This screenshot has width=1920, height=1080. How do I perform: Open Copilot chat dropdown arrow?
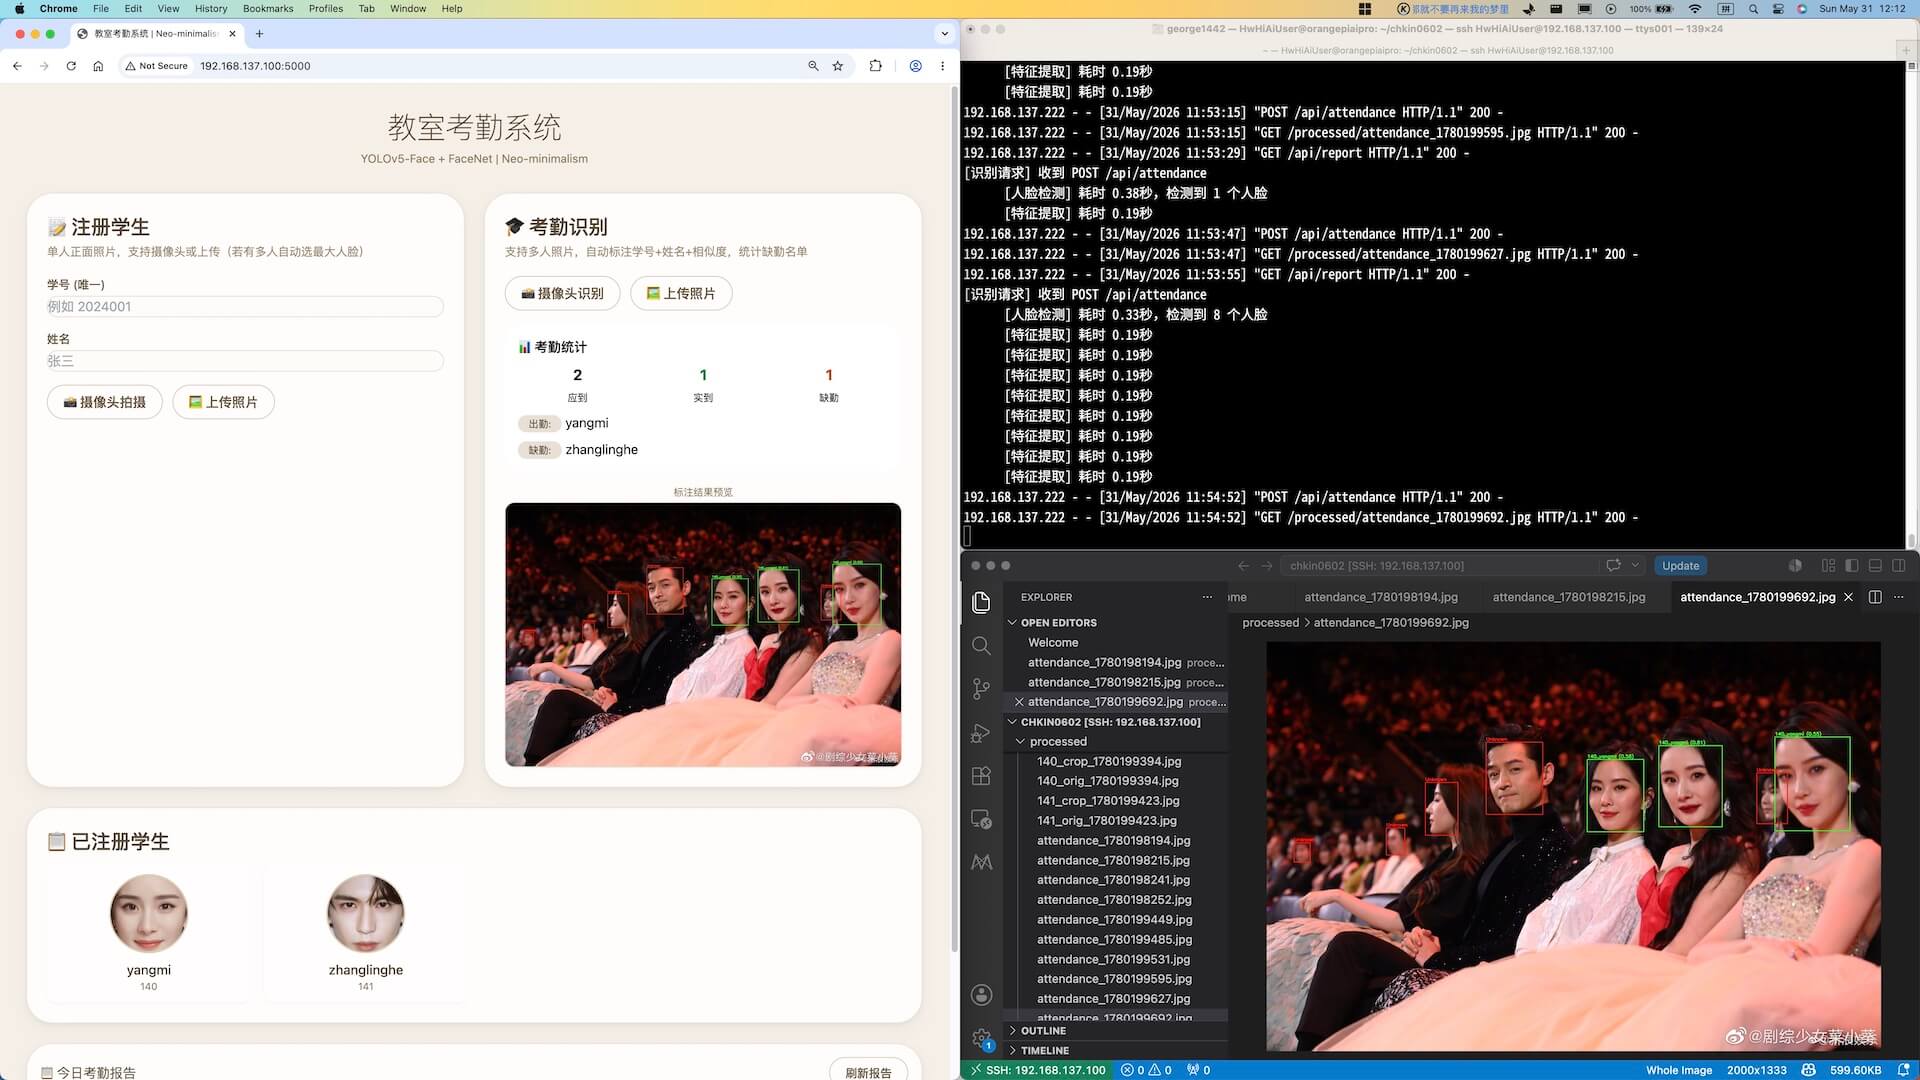point(1636,566)
